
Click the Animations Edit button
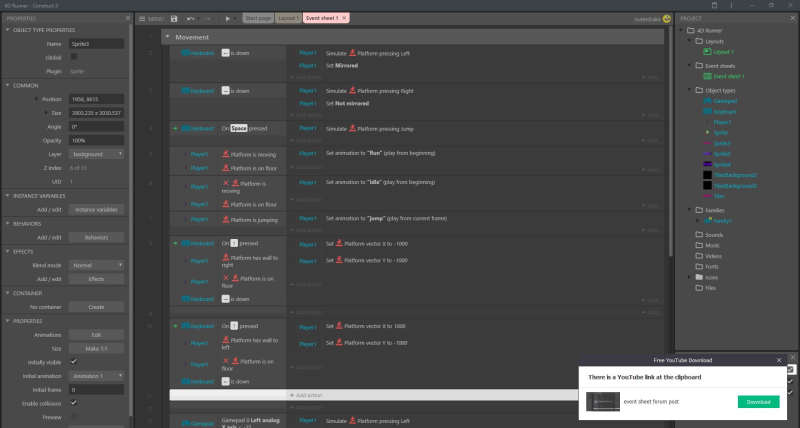click(96, 335)
